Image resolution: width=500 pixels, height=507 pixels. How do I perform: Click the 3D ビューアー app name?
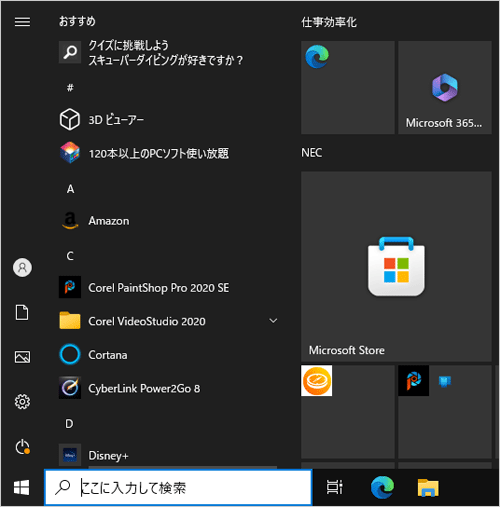pos(116,120)
